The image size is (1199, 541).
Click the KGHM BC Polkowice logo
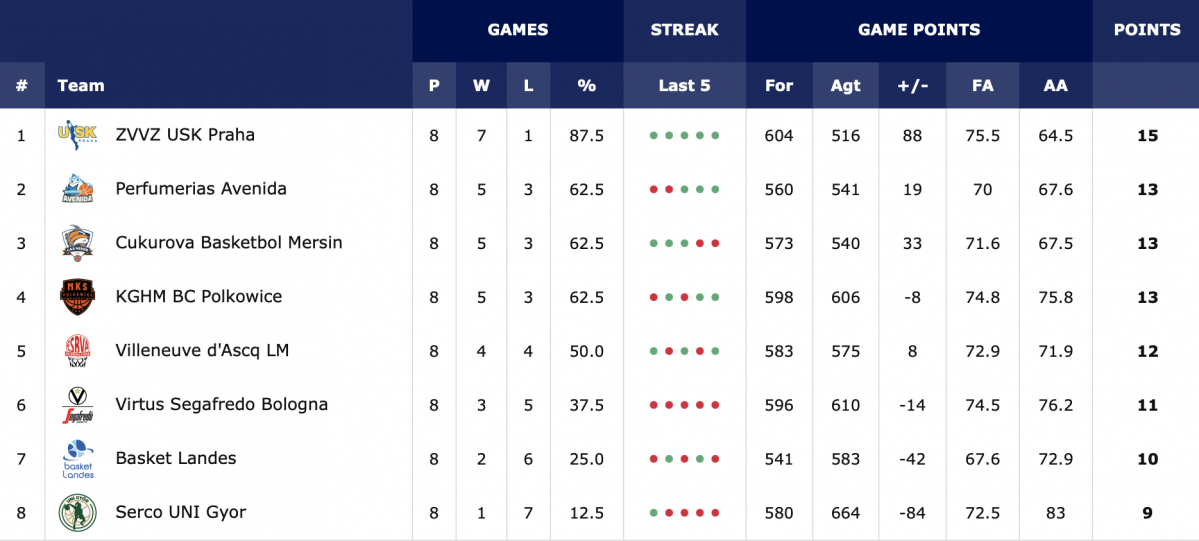(x=77, y=297)
